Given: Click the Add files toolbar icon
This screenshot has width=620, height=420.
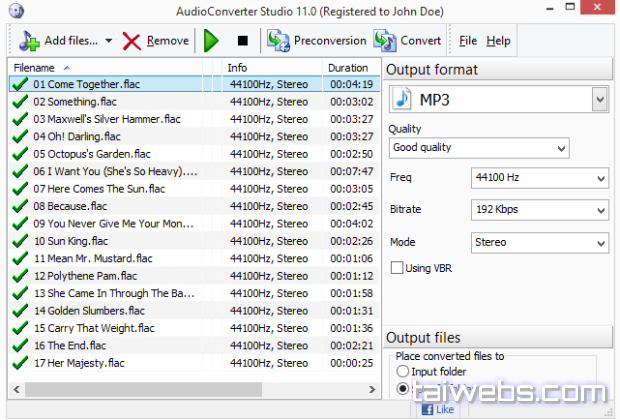Looking at the screenshot, I should click(x=29, y=41).
